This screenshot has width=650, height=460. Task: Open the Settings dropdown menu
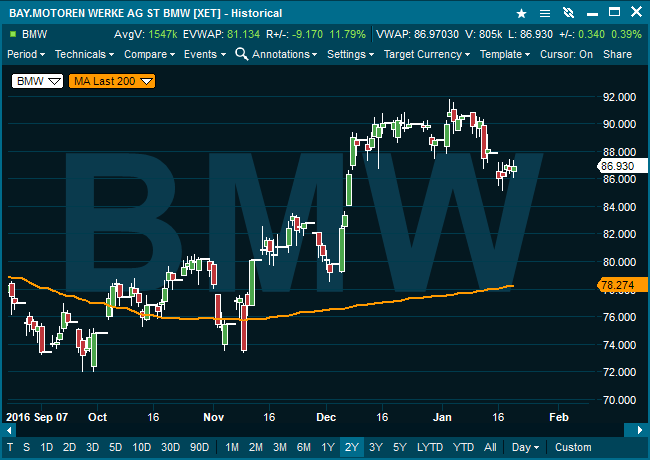(350, 54)
